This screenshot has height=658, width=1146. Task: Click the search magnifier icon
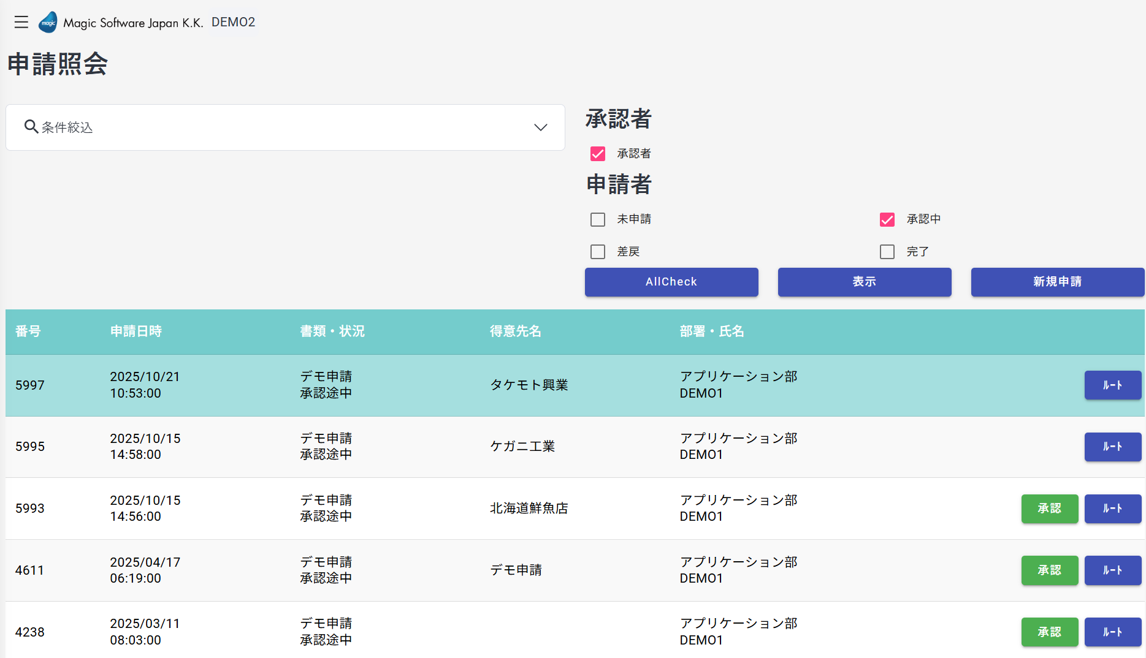click(31, 127)
